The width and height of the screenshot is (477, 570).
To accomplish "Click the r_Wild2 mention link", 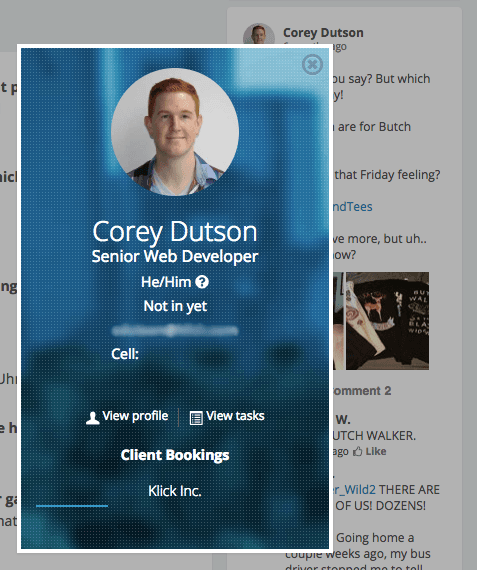I will [354, 490].
